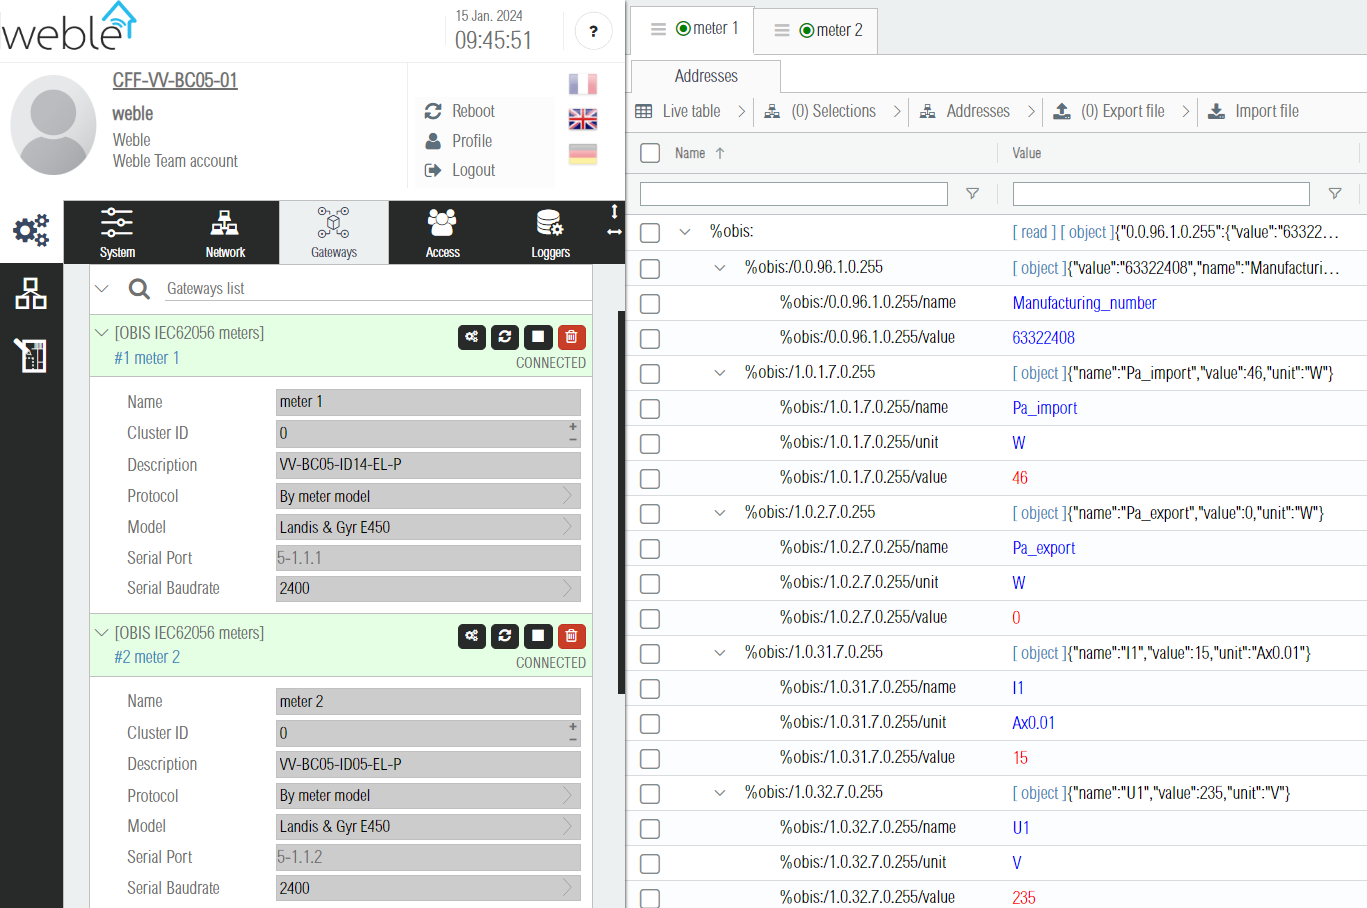This screenshot has height=908, width=1367.
Task: Select the UK flag language icon
Action: coord(583,119)
